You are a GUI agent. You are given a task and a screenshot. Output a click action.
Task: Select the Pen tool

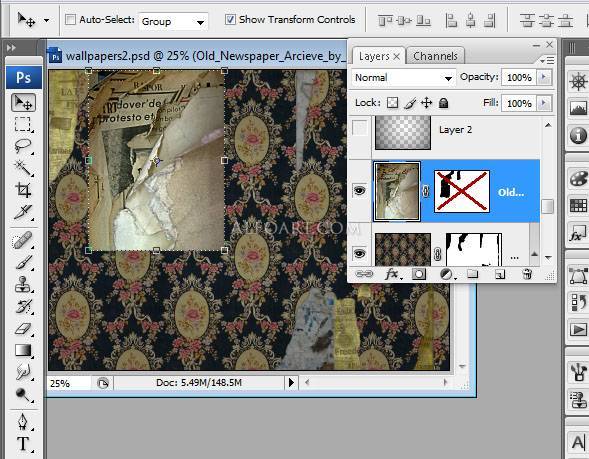(x=23, y=422)
